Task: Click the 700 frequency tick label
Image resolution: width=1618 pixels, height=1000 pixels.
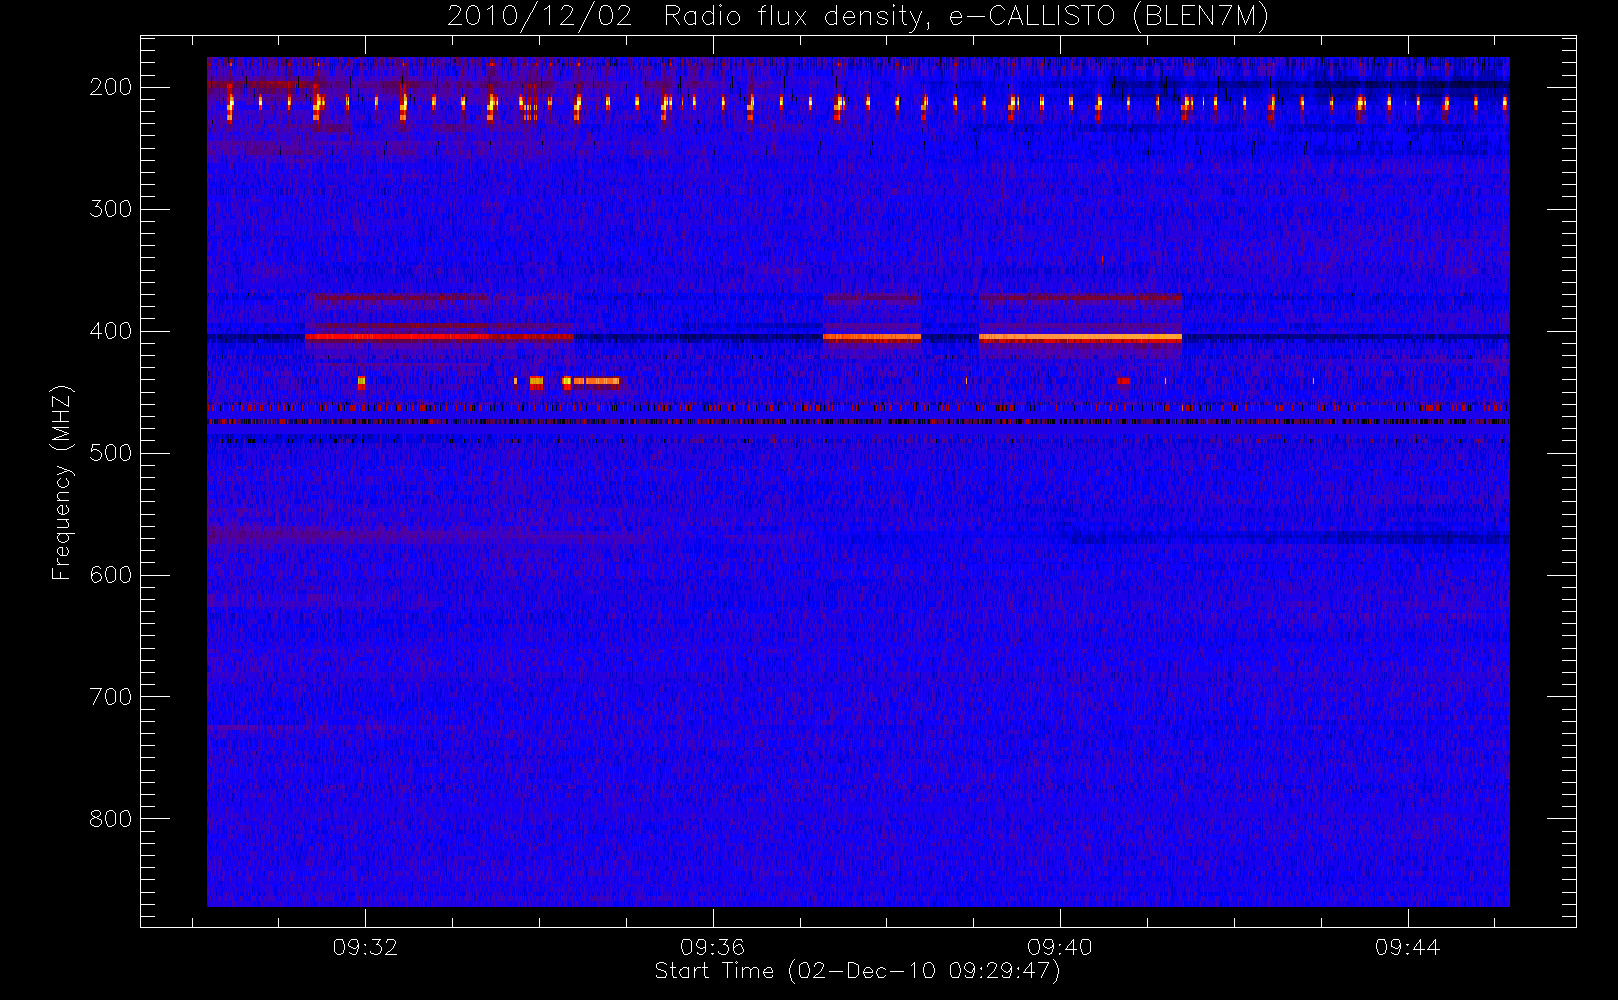Action: pos(110,697)
